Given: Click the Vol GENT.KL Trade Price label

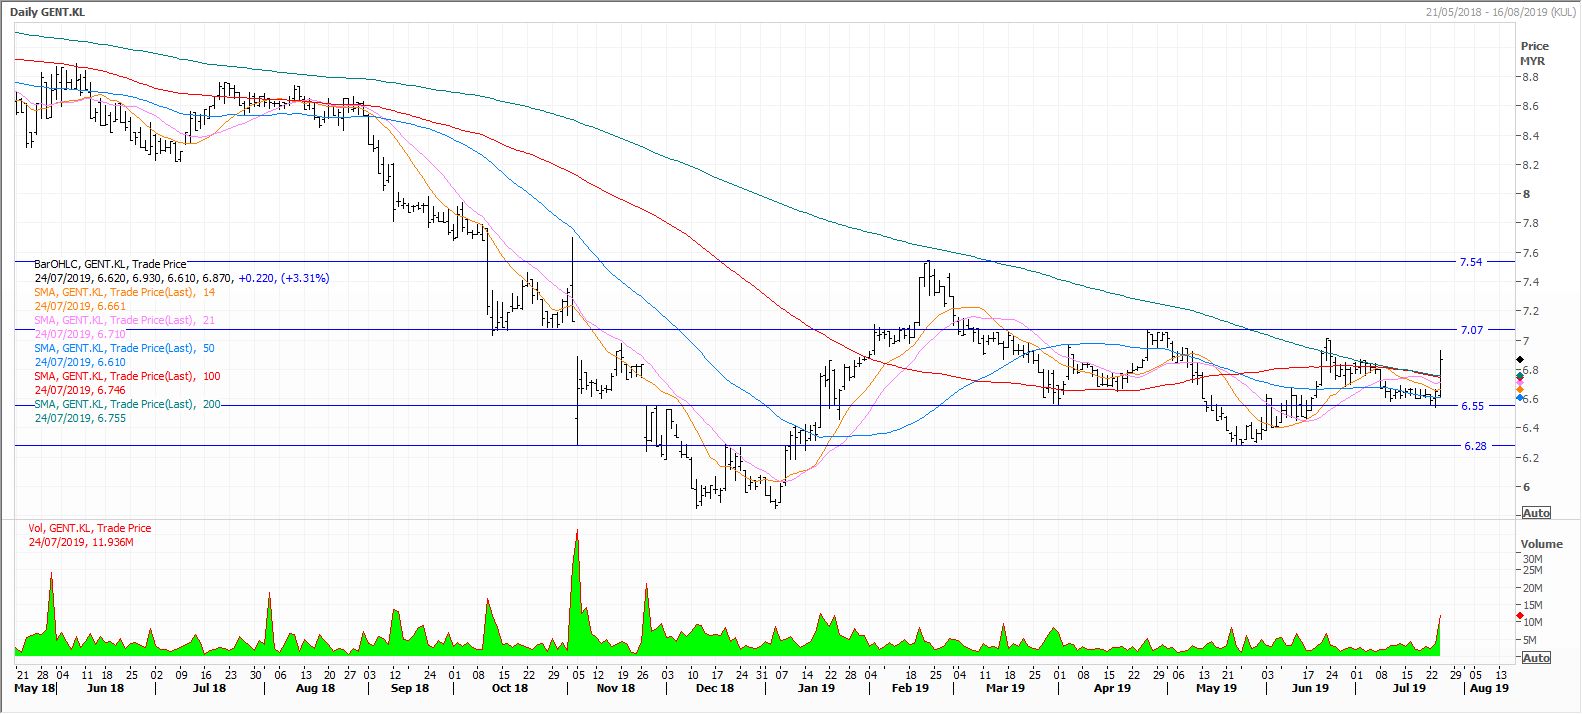Looking at the screenshot, I should (x=92, y=528).
